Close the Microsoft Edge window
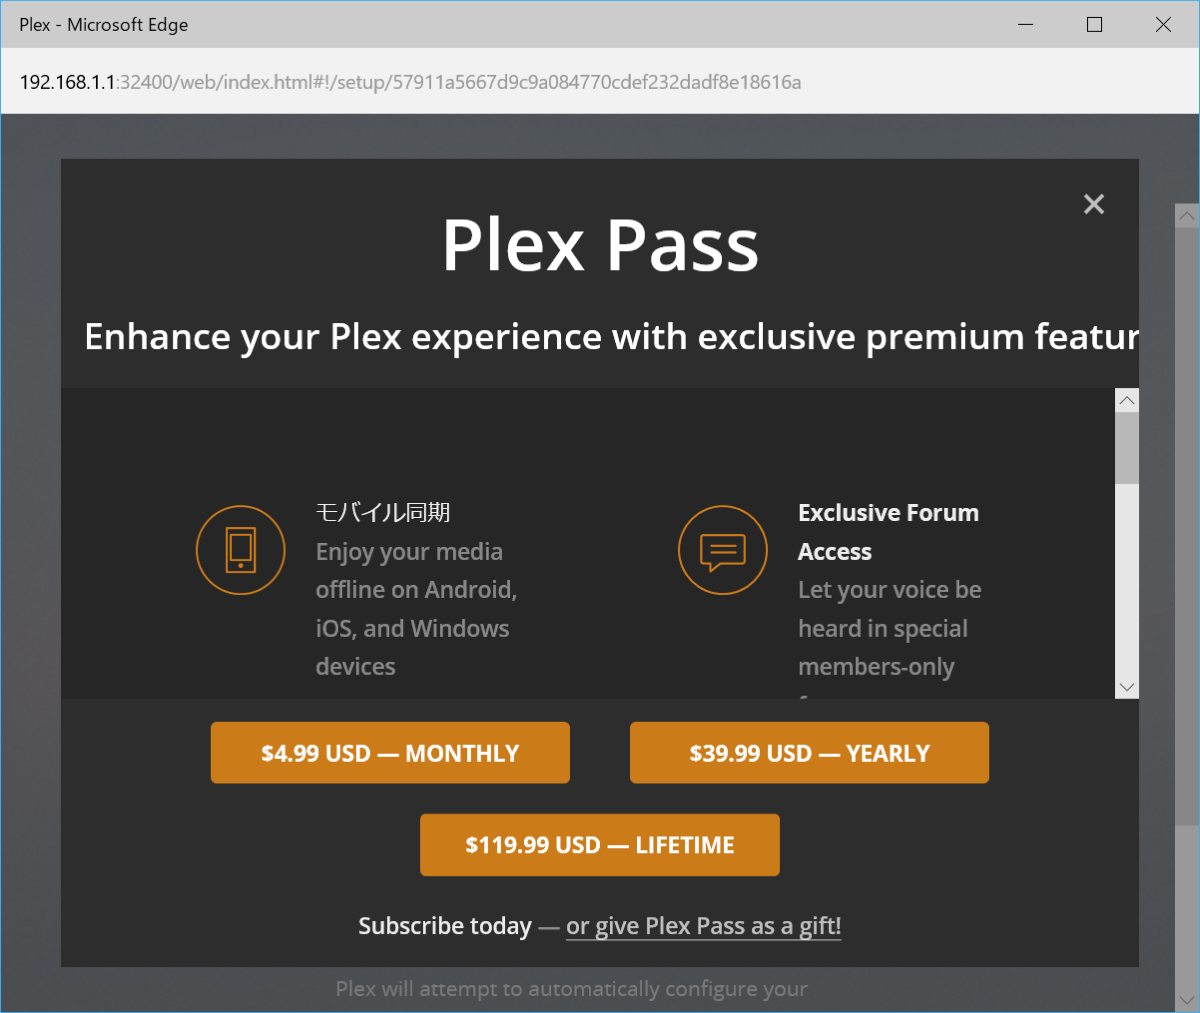 pyautogui.click(x=1163, y=25)
